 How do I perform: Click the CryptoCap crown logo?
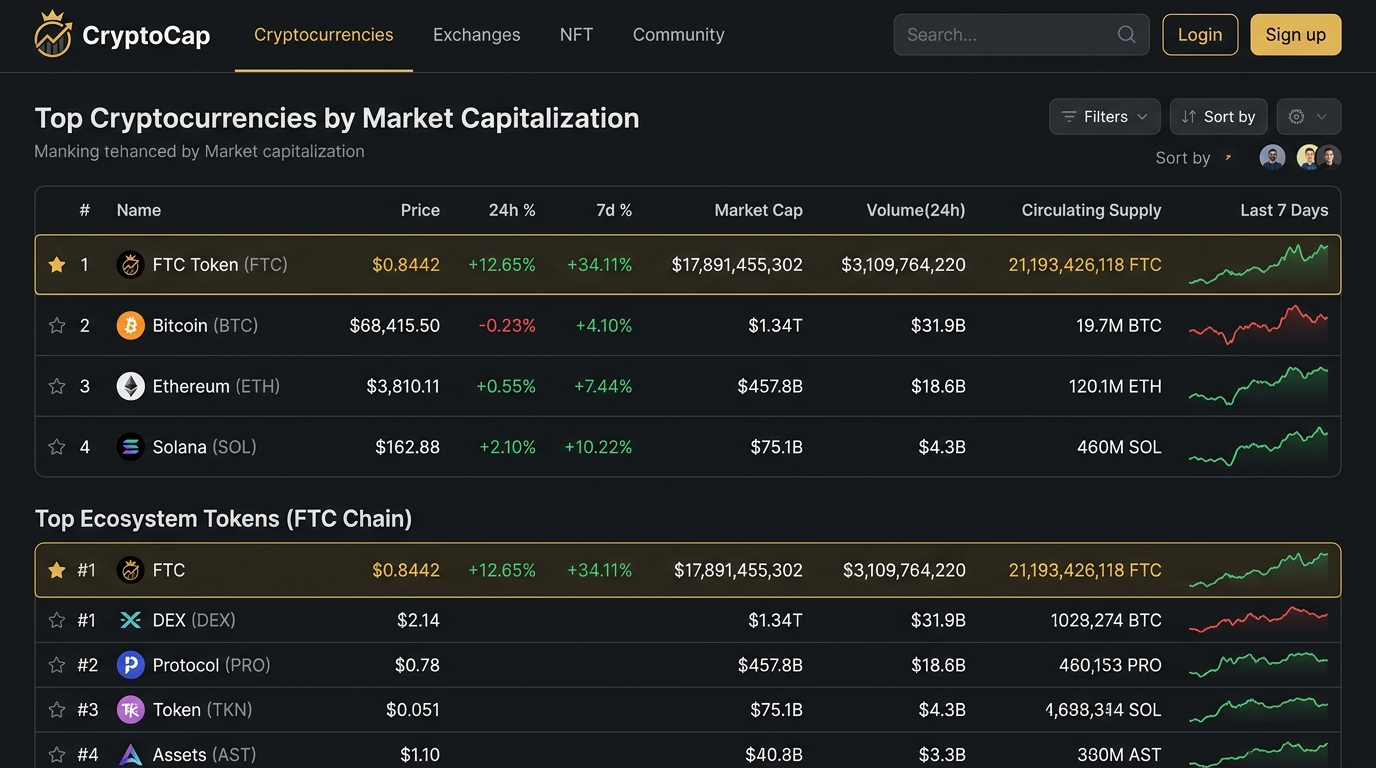click(53, 34)
